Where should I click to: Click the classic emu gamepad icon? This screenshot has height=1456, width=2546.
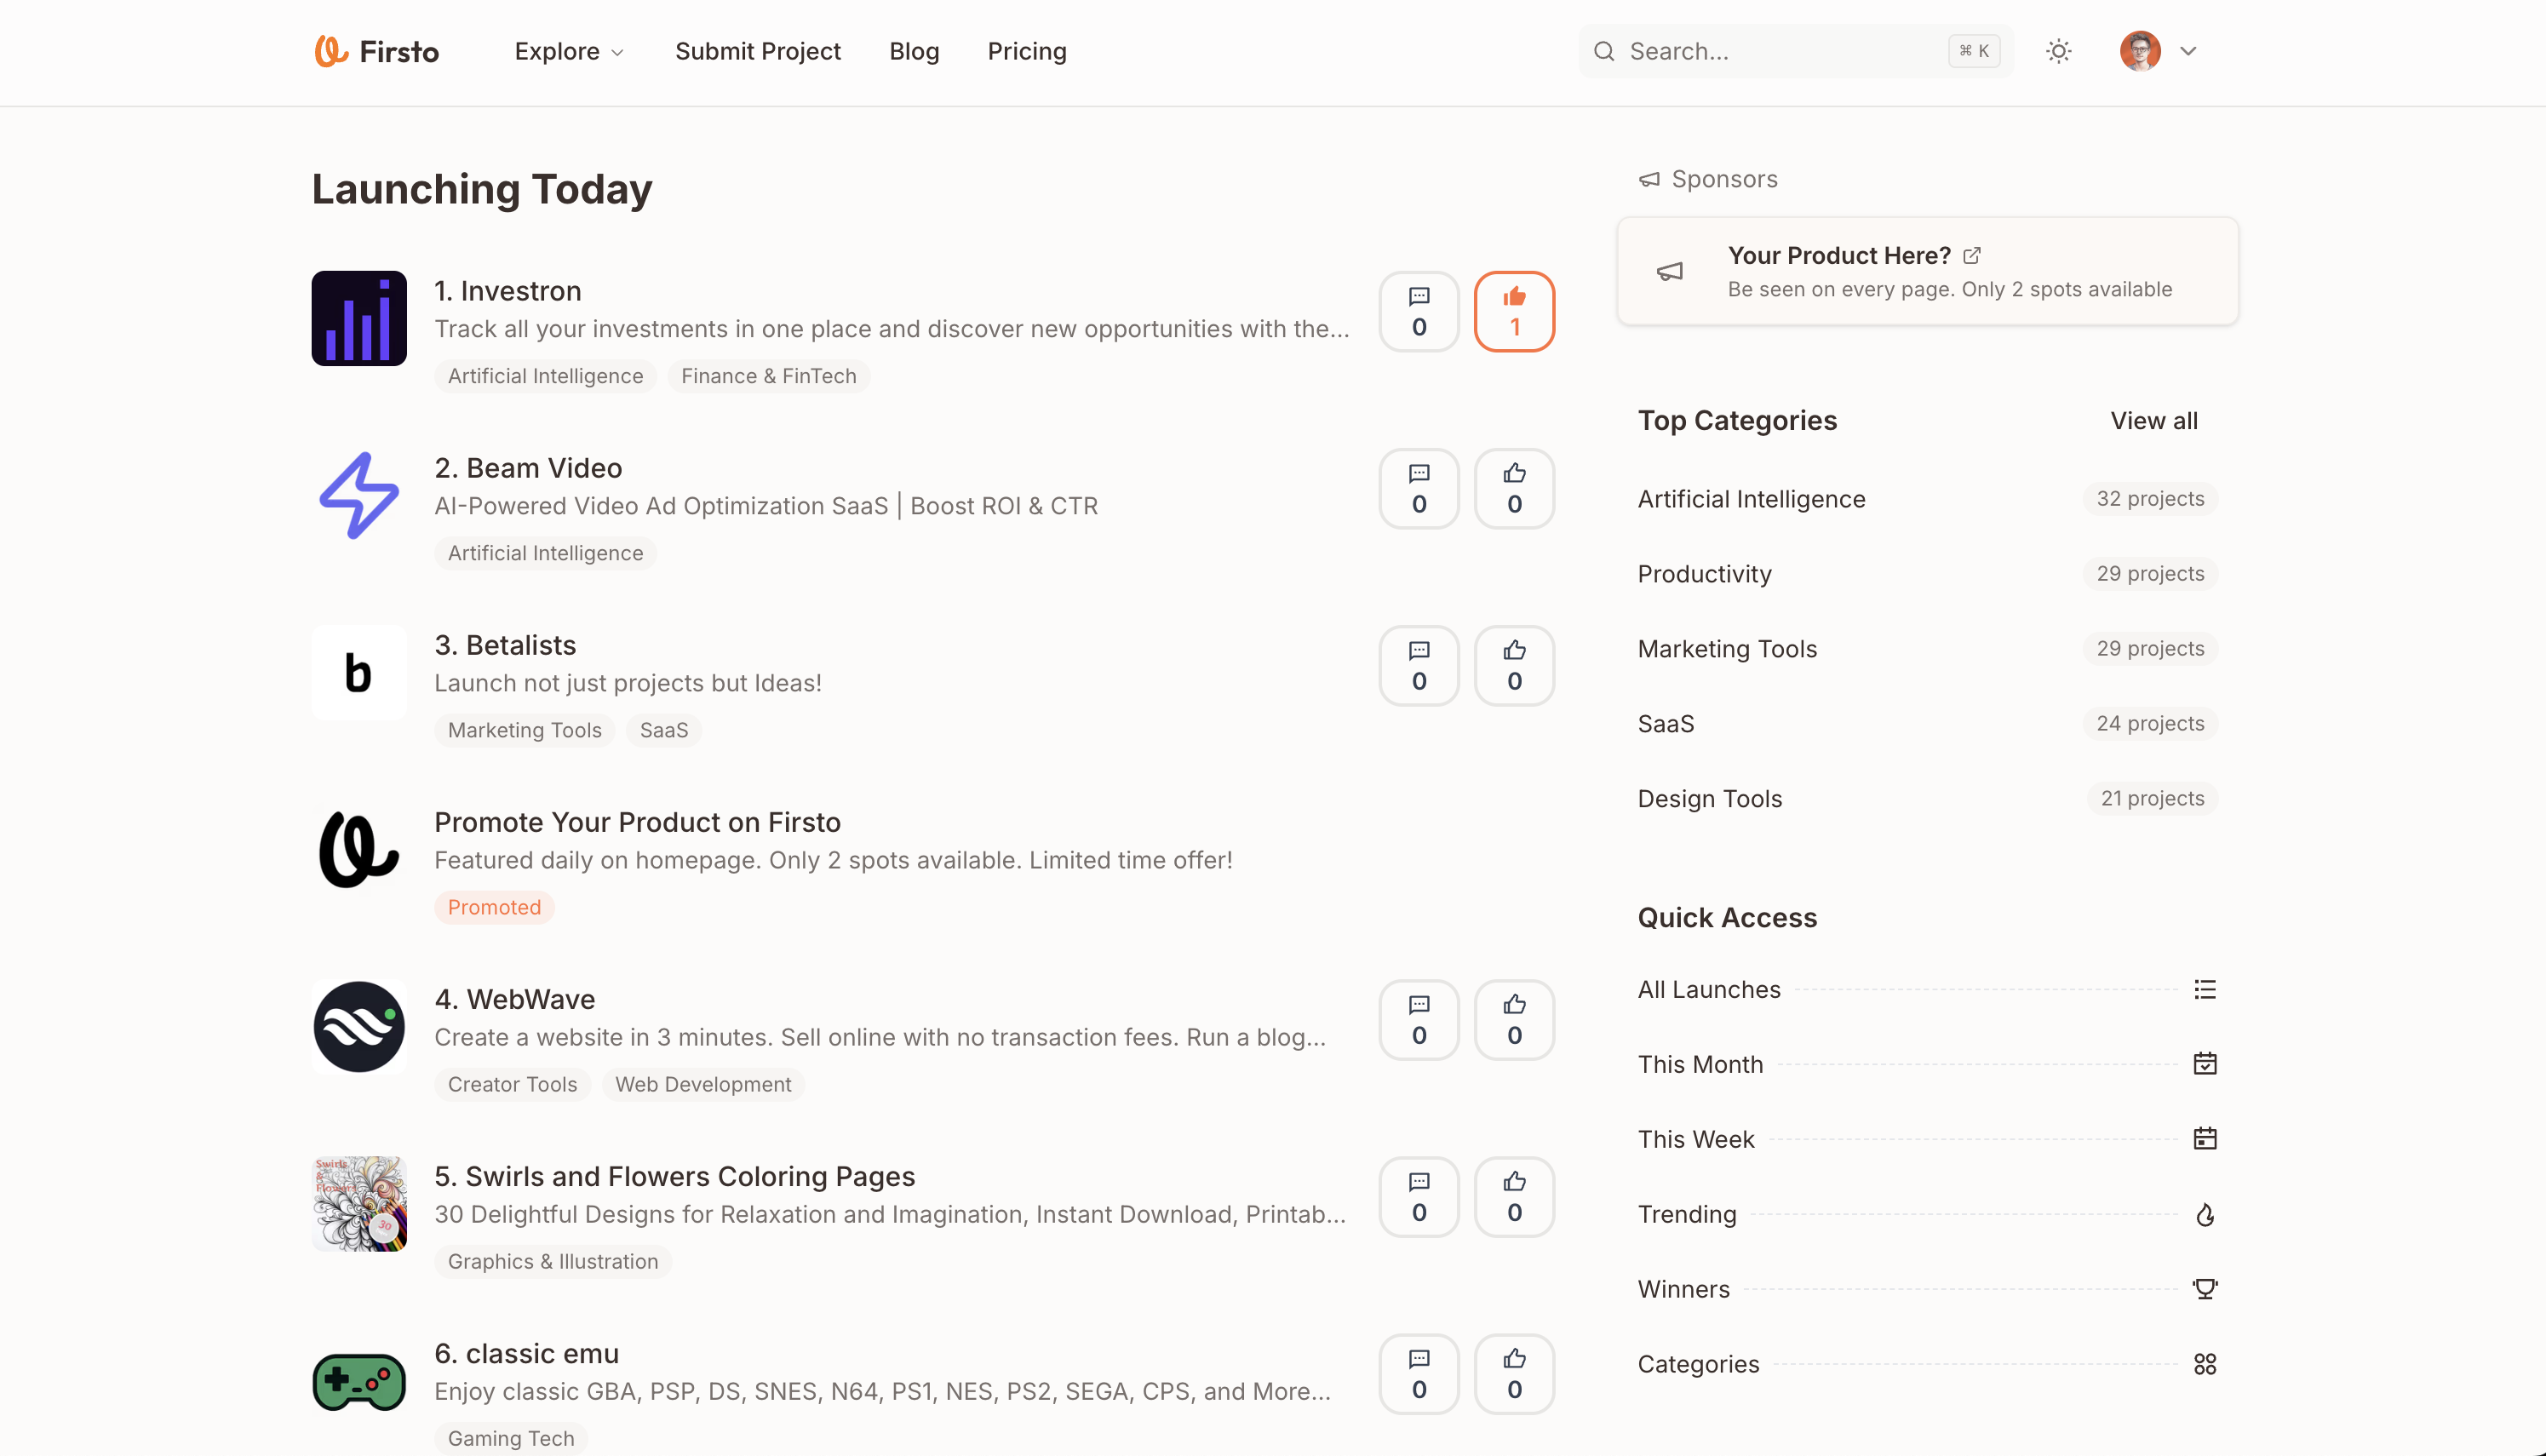tap(359, 1380)
